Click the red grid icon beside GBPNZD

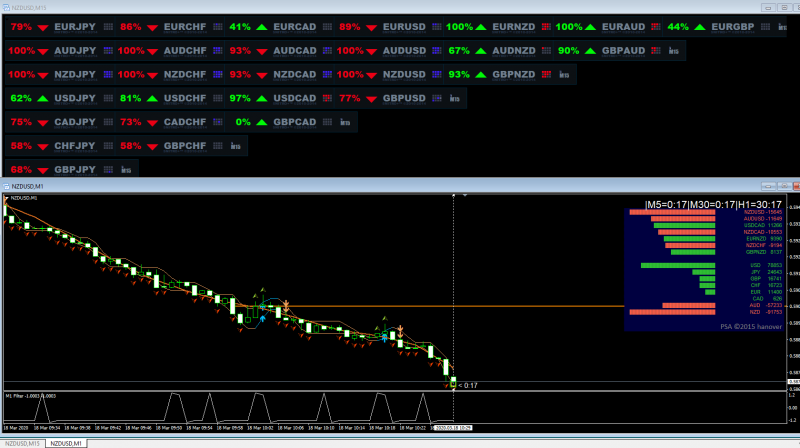(x=546, y=74)
